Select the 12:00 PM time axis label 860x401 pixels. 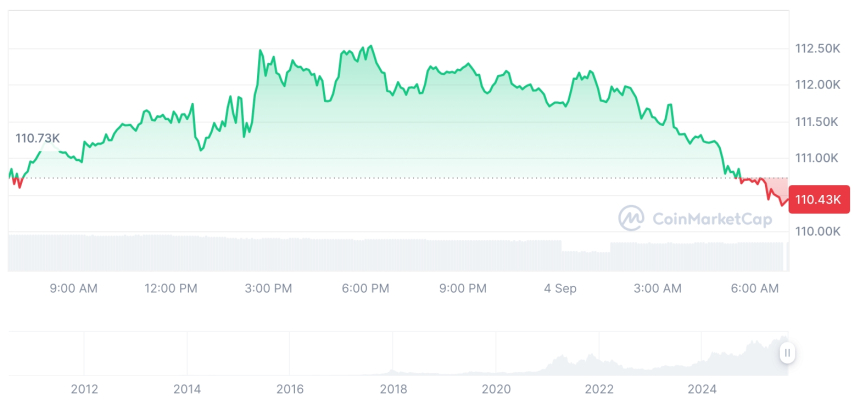[x=171, y=288]
